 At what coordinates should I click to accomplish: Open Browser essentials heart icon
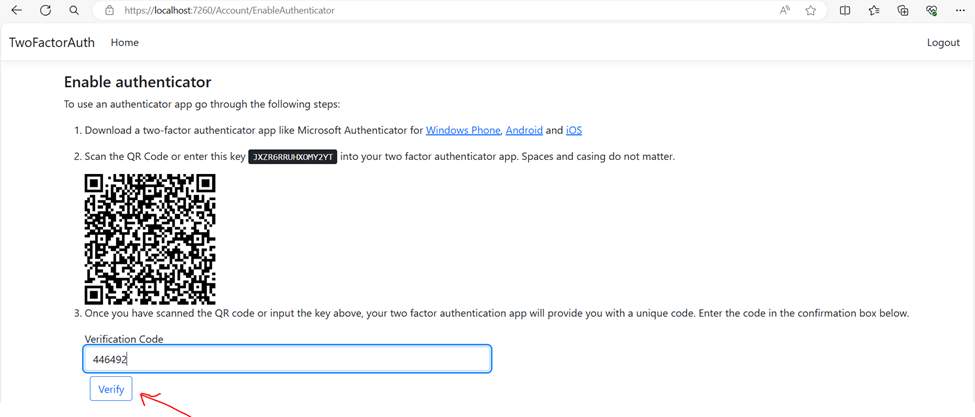pos(931,10)
